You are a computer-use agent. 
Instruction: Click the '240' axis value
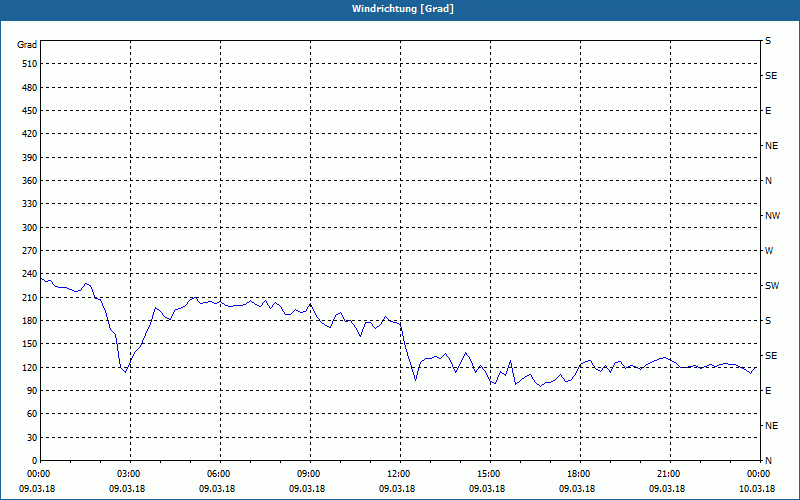(30, 274)
